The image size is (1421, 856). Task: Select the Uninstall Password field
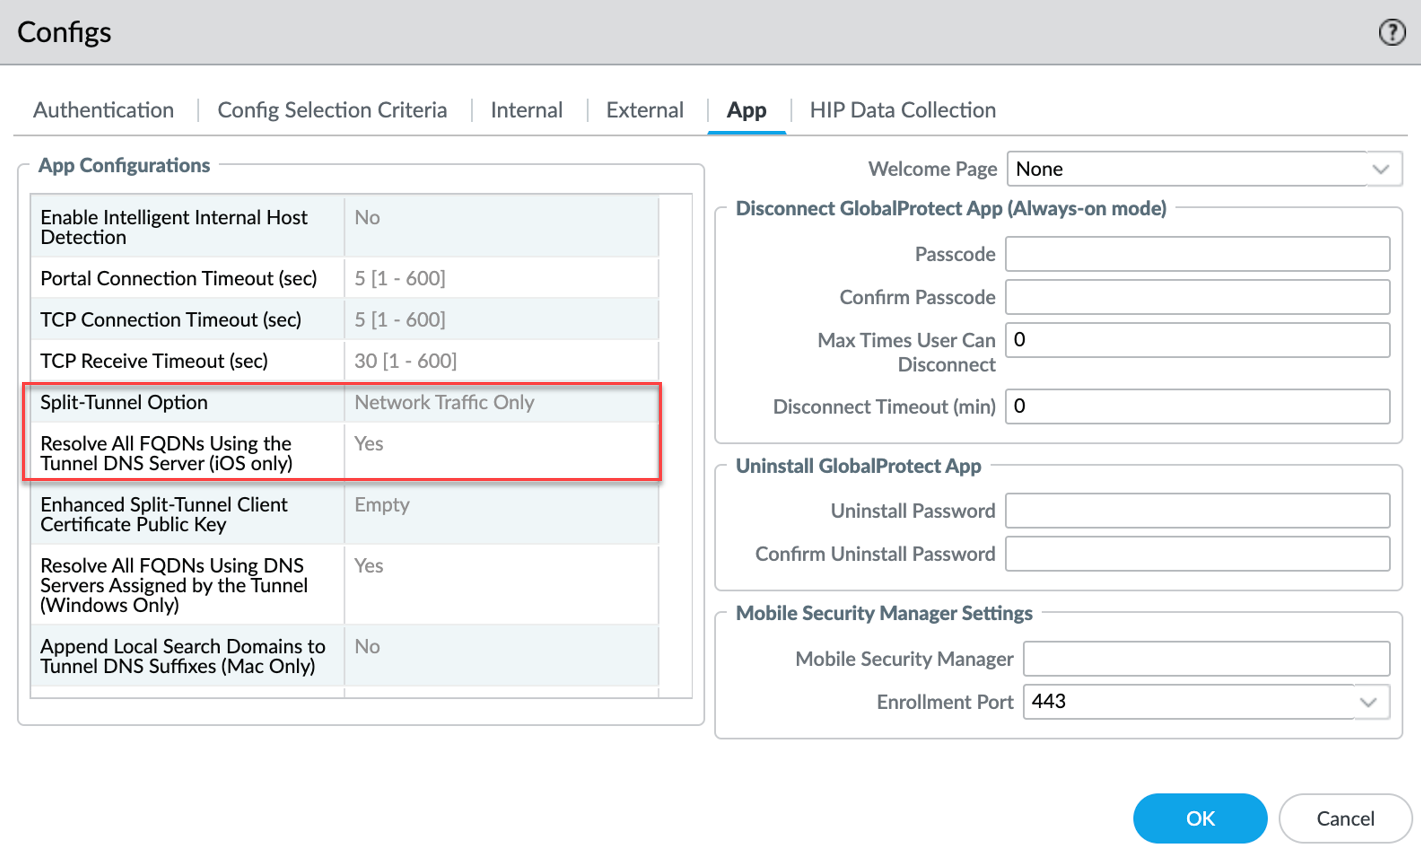[1197, 511]
